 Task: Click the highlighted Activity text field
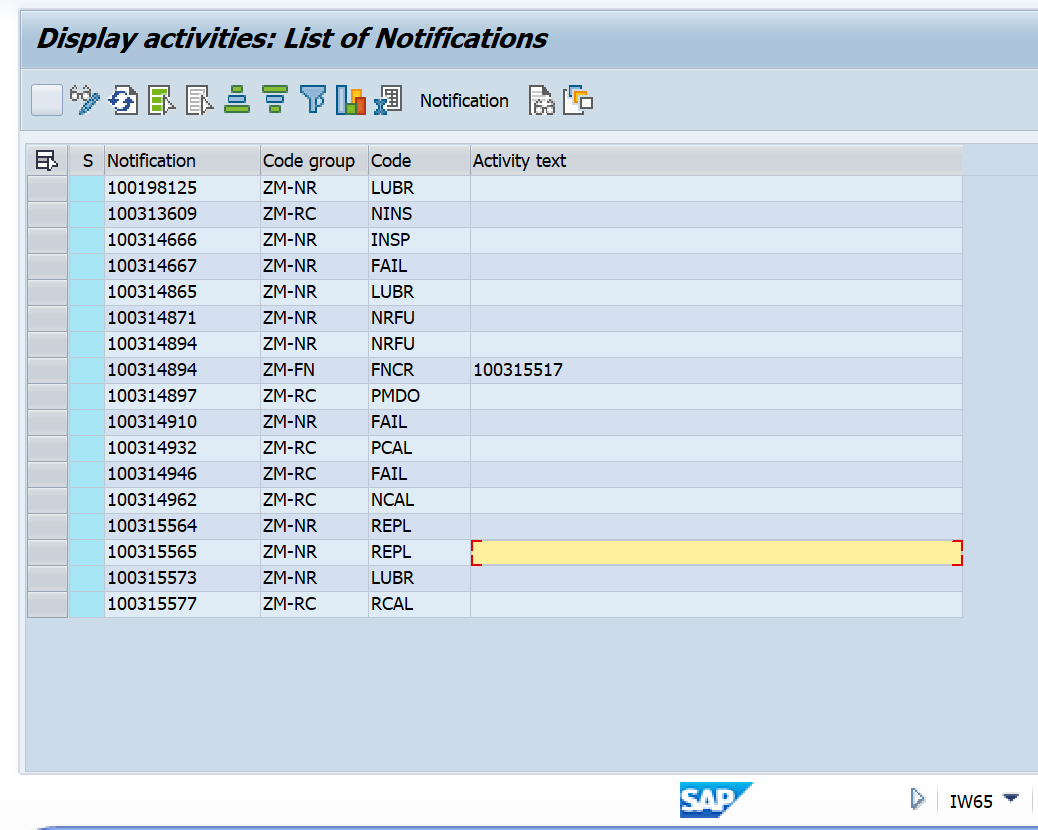click(x=716, y=551)
